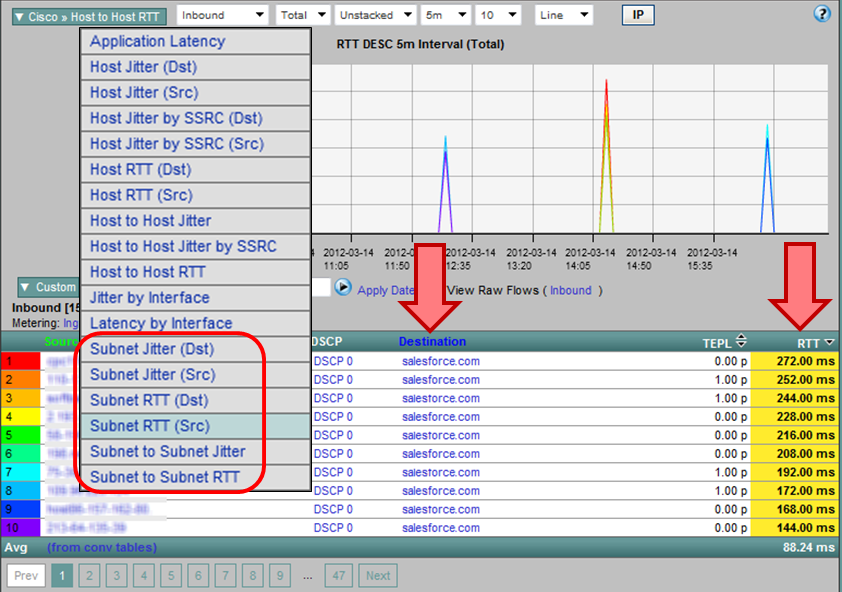Open the first salesforce.com destination link
Viewport: 842px width, 592px height.
coord(440,361)
